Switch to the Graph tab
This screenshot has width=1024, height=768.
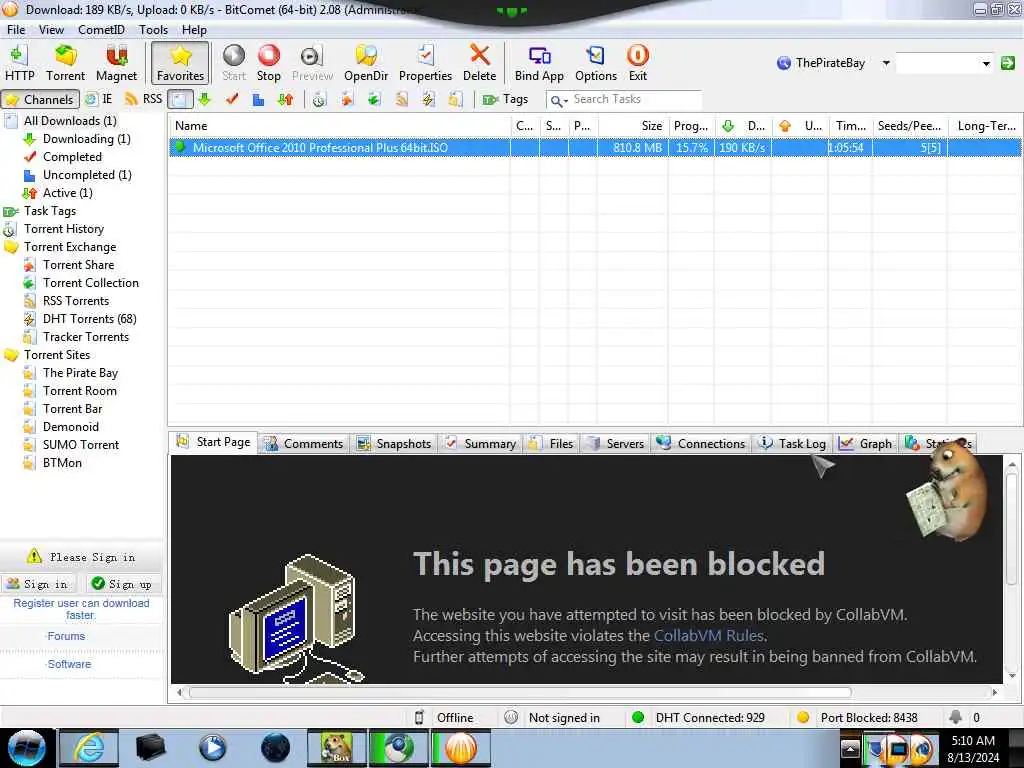[867, 443]
